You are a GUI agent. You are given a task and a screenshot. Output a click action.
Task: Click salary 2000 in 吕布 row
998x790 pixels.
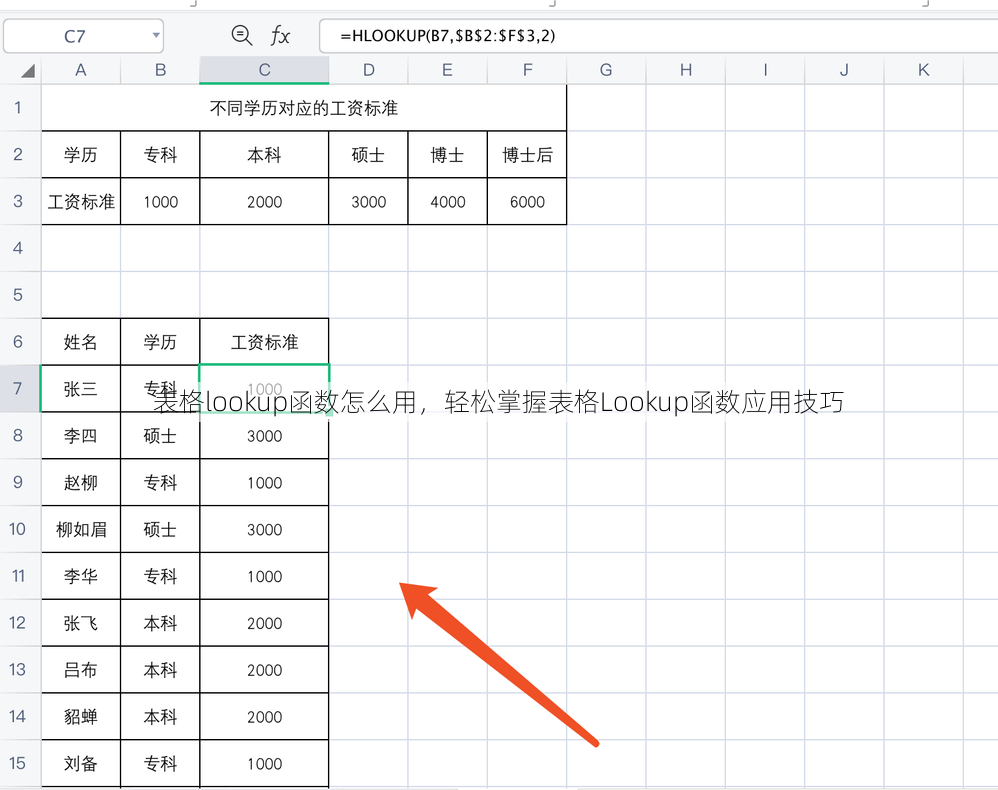coord(264,670)
